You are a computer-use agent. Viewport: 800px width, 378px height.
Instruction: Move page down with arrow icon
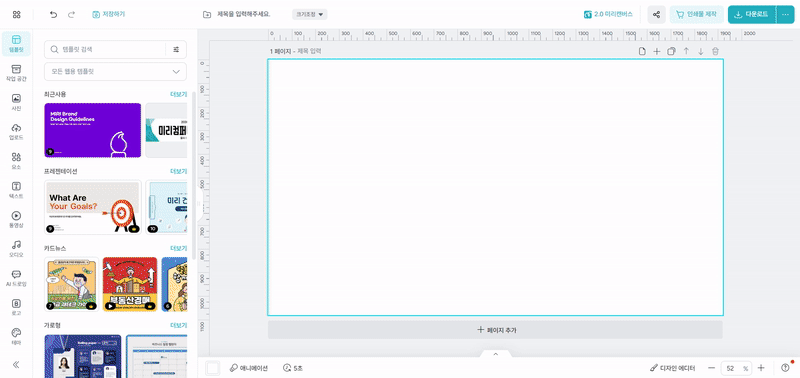(701, 51)
